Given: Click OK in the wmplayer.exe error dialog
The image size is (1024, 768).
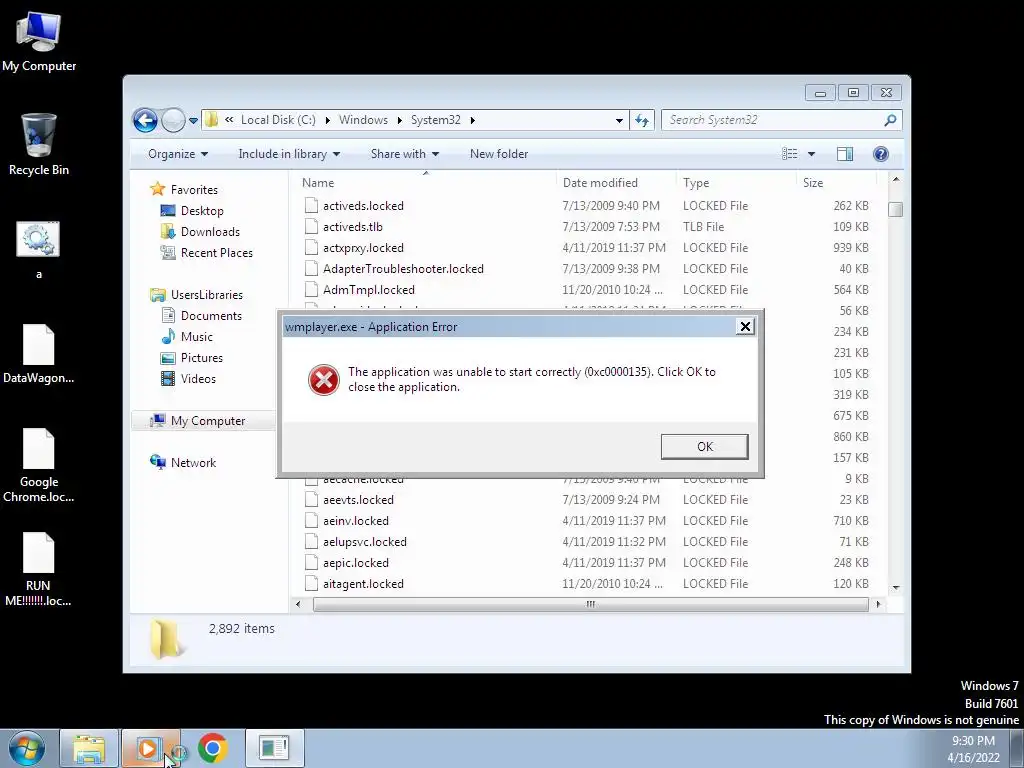Looking at the screenshot, I should click(704, 447).
